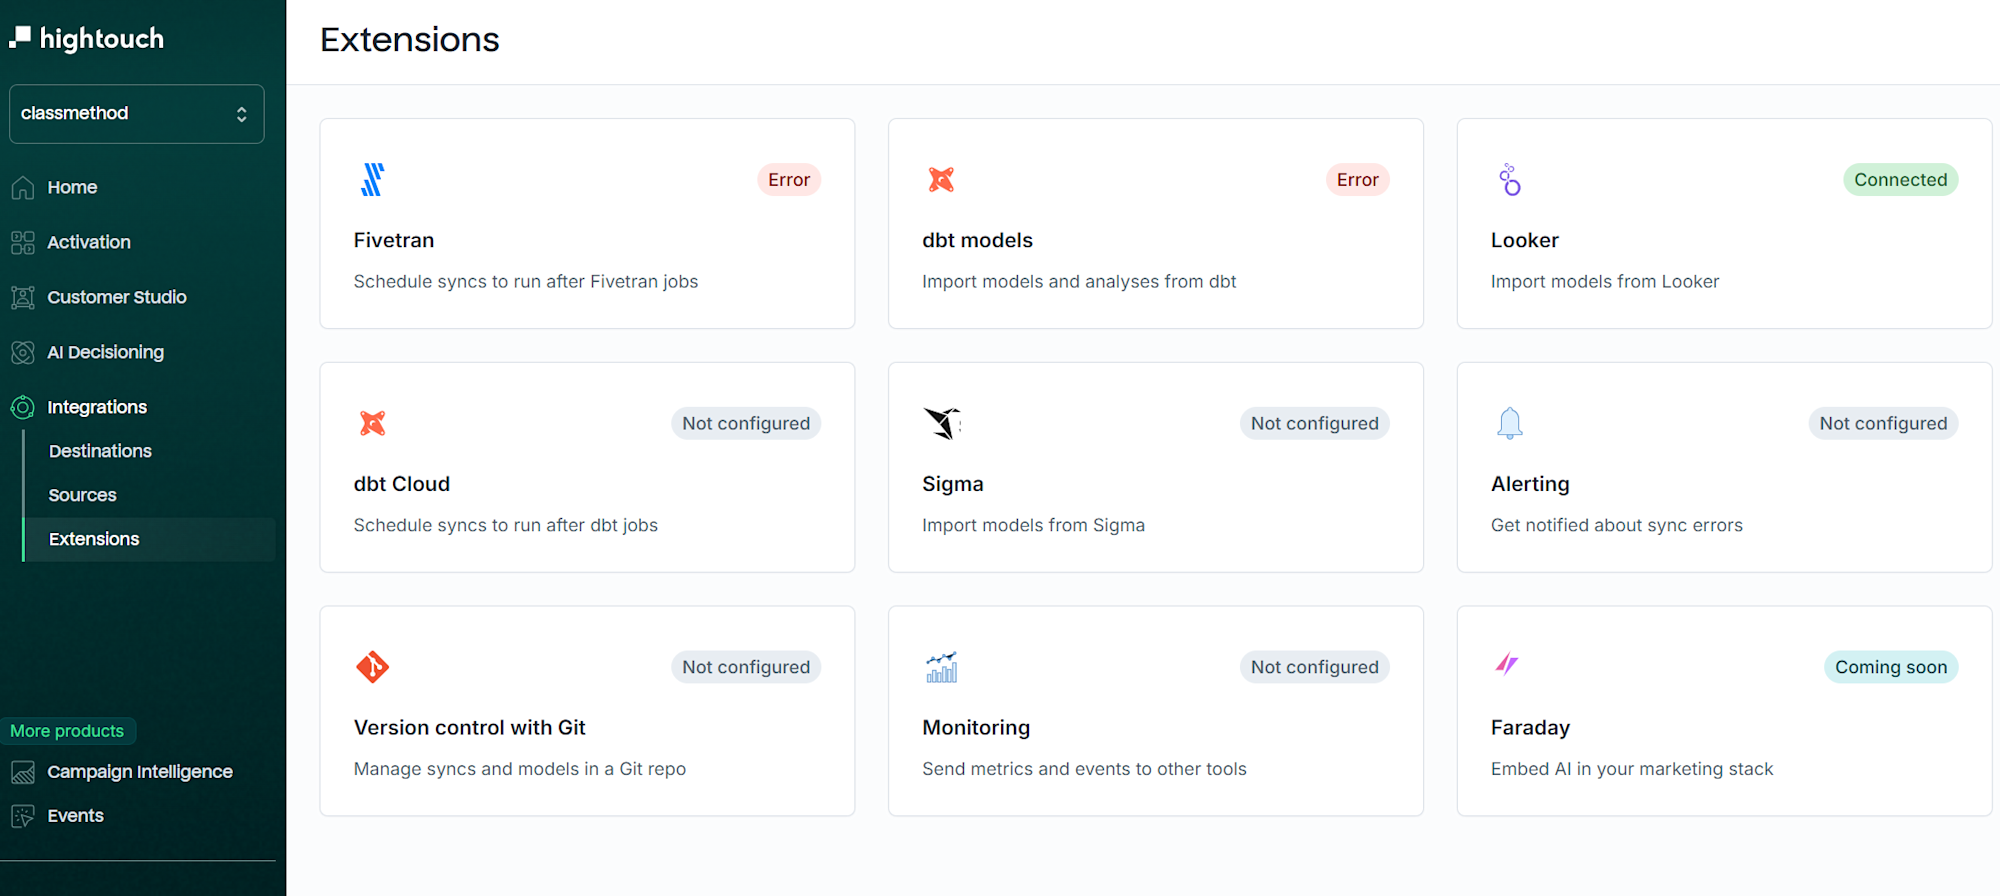Open the Destinations submenu item
The image size is (2000, 896).
100,451
